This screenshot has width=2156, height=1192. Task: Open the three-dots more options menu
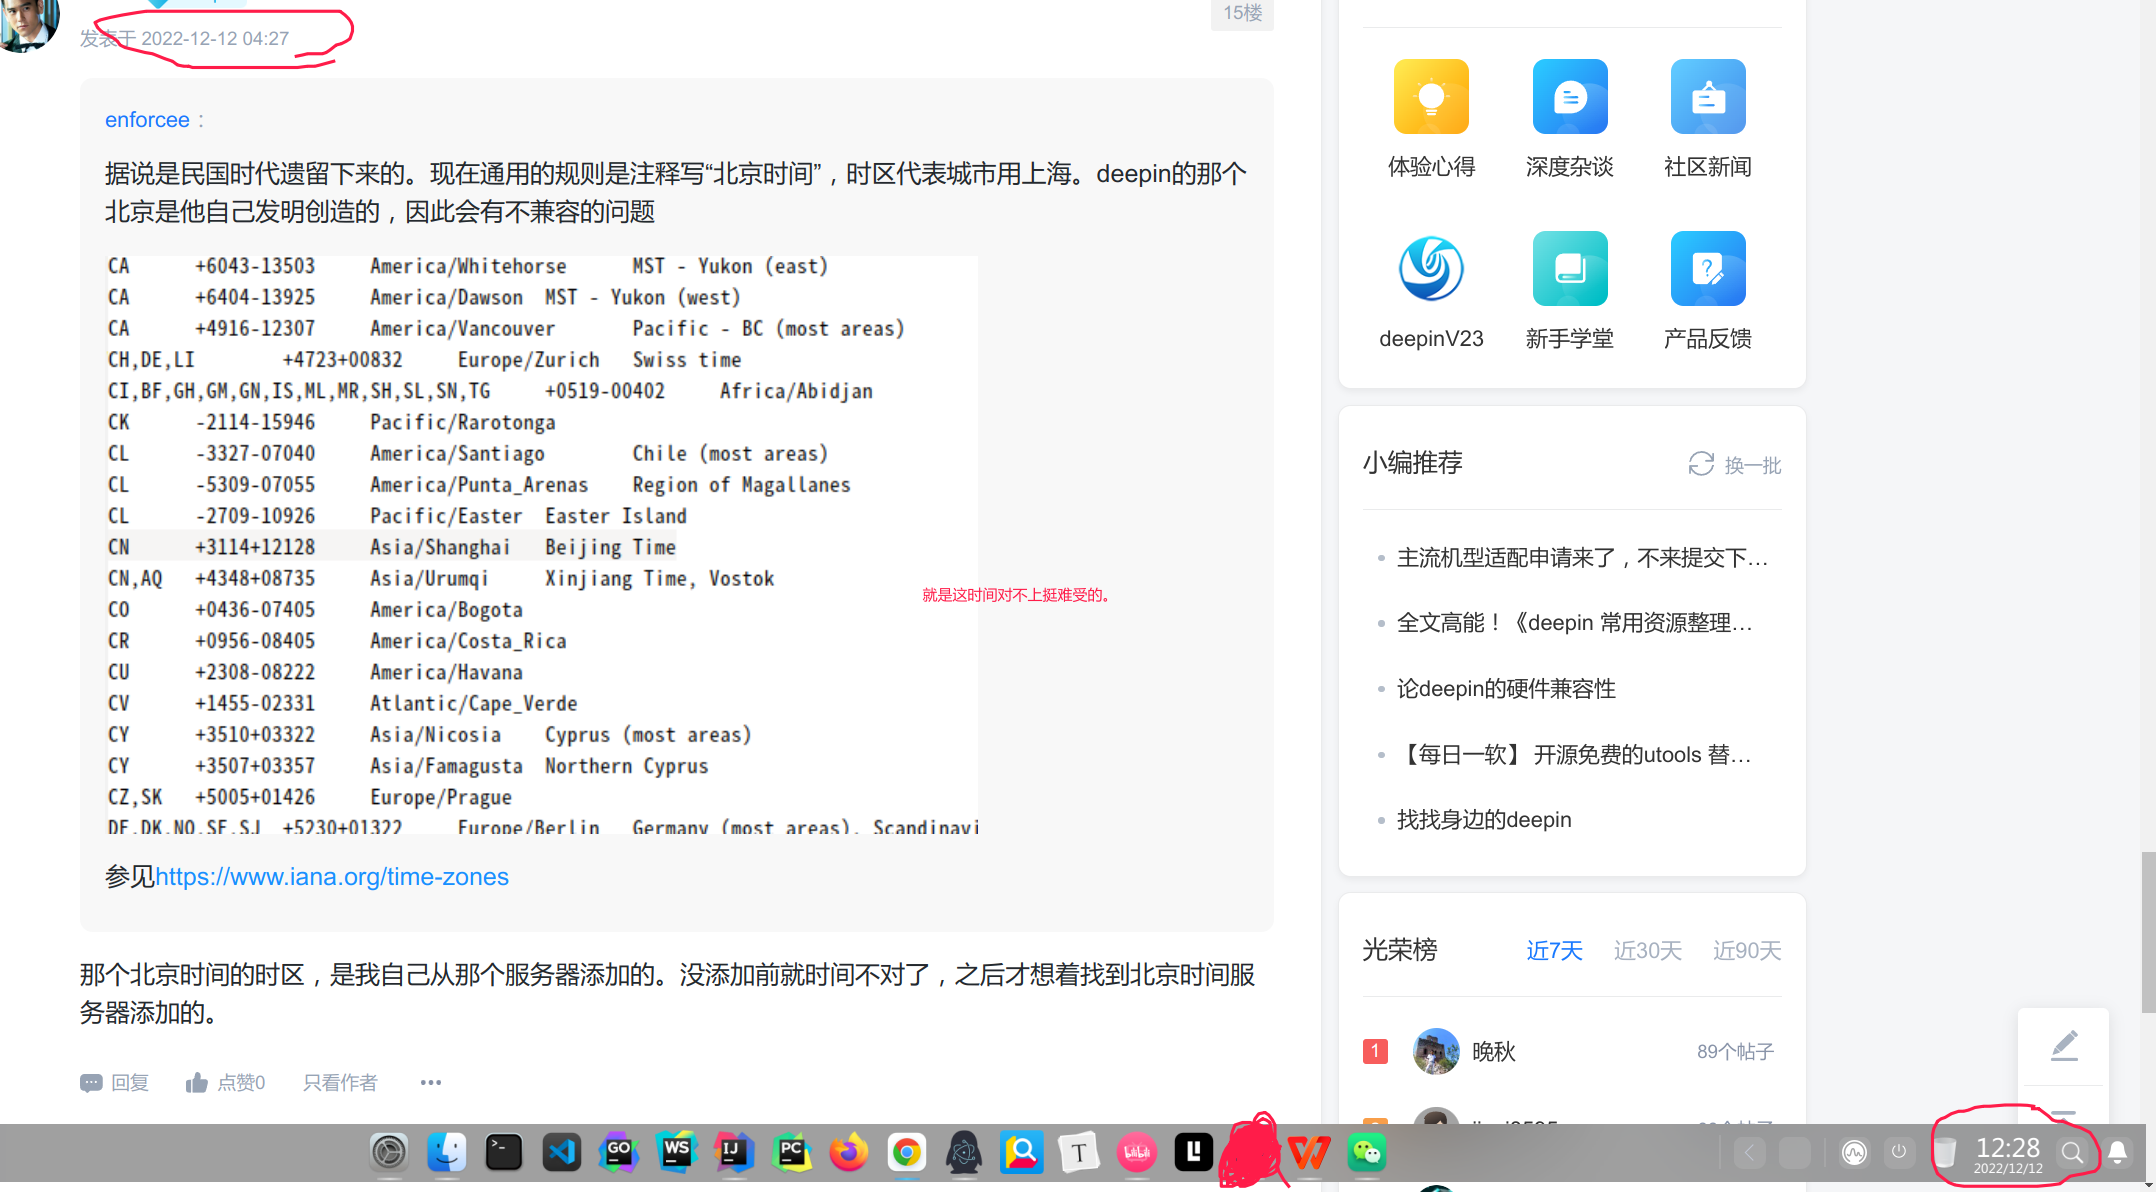pos(431,1083)
